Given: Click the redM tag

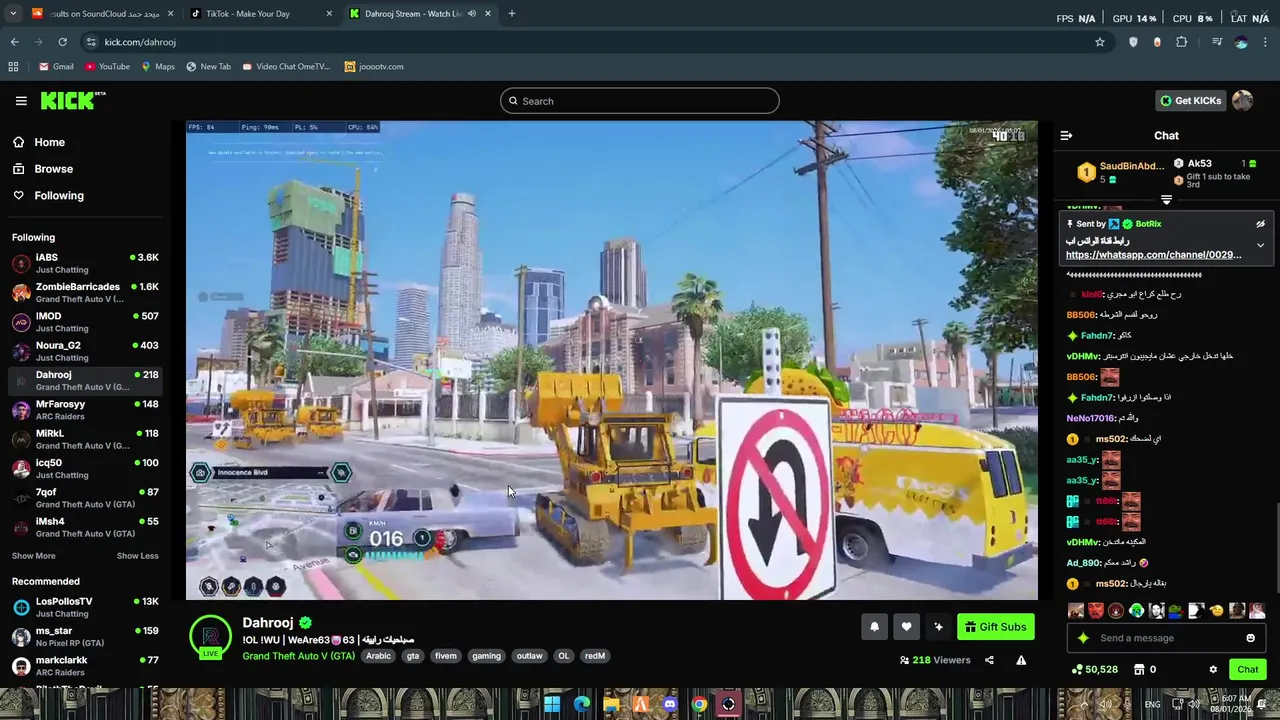Looking at the screenshot, I should tap(595, 656).
